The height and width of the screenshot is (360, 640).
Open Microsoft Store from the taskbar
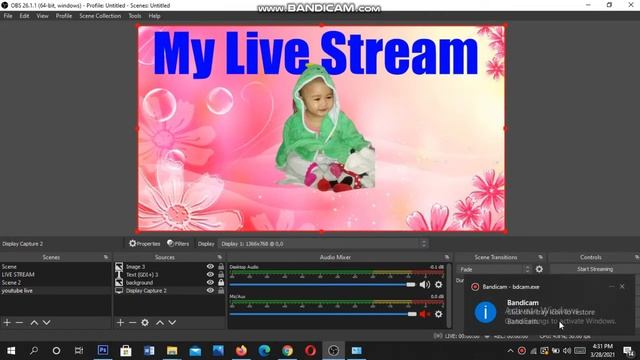(x=126, y=350)
